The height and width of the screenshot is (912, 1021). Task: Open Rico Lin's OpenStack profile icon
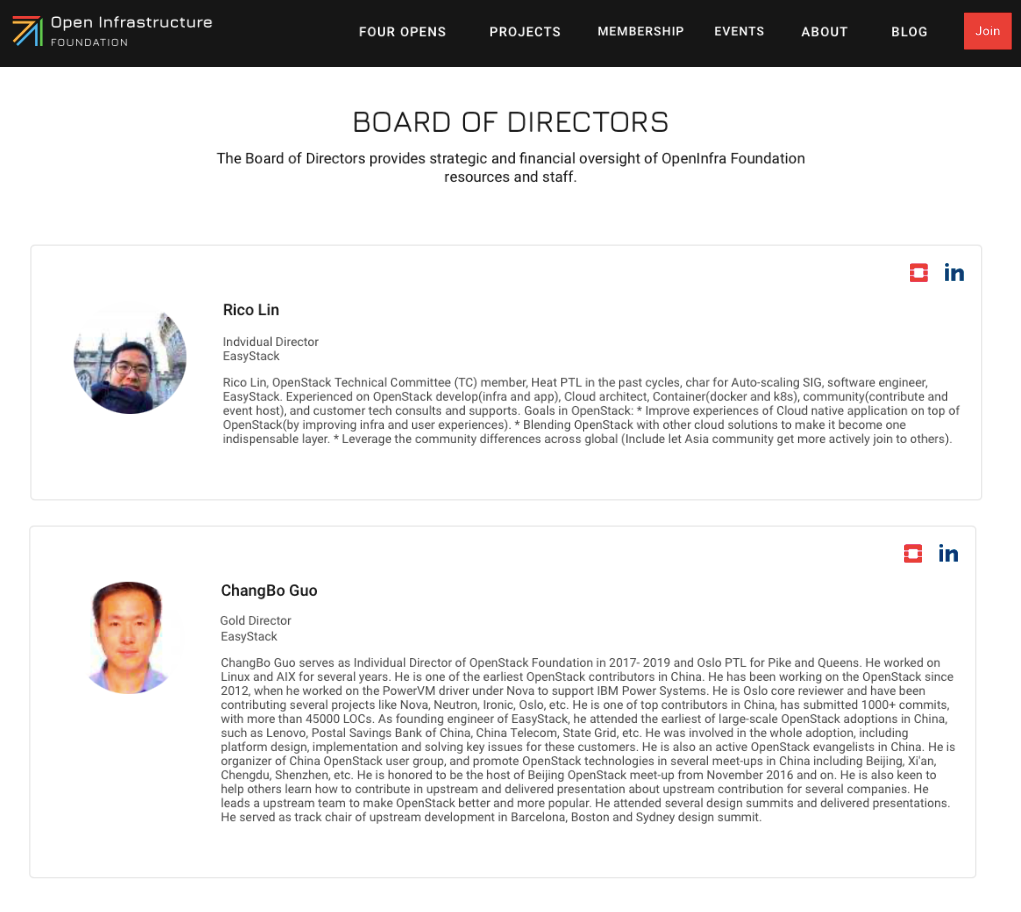click(919, 273)
